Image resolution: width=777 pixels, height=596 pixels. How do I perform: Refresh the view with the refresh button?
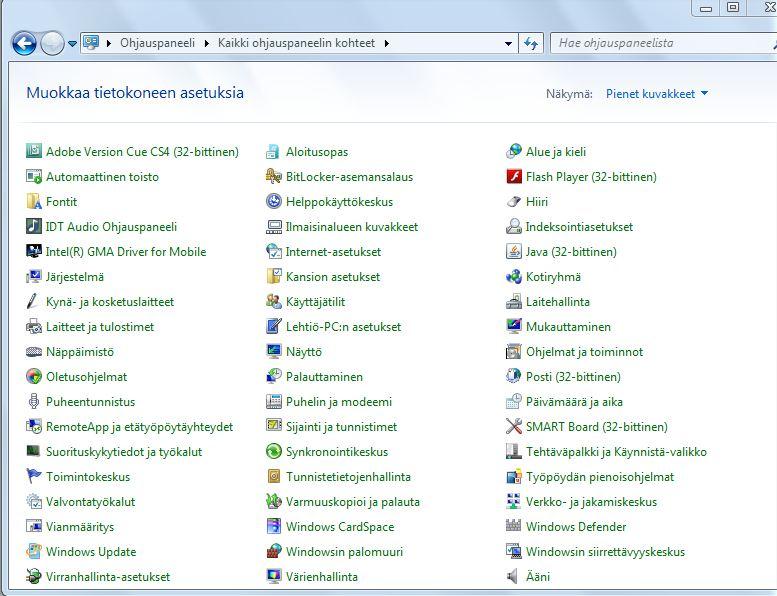531,44
